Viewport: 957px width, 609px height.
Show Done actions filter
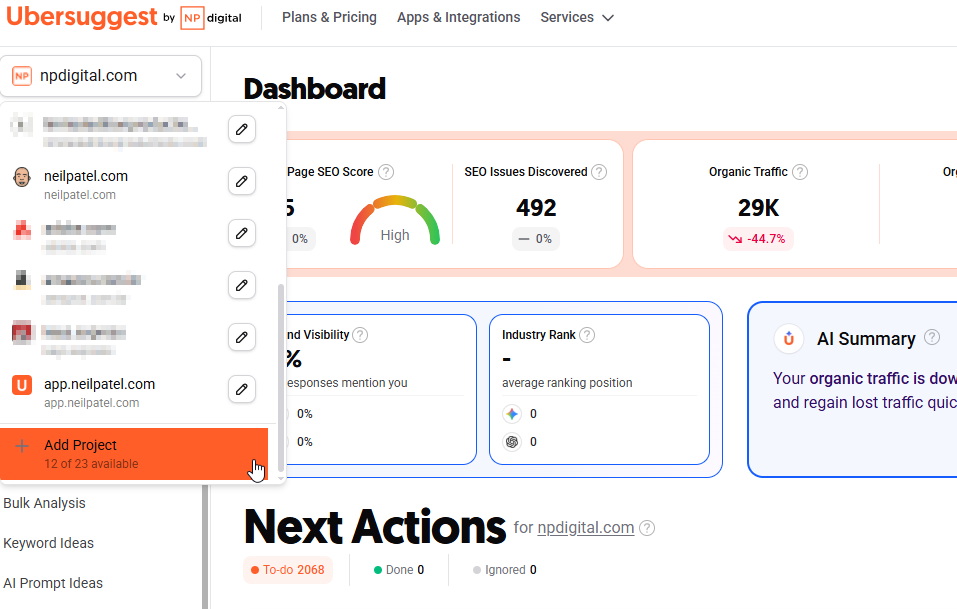[x=399, y=570]
